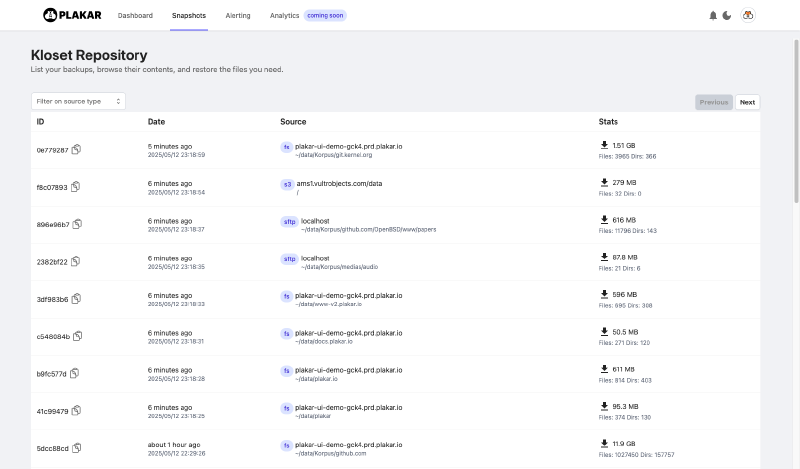Click the ID column header

40,121
